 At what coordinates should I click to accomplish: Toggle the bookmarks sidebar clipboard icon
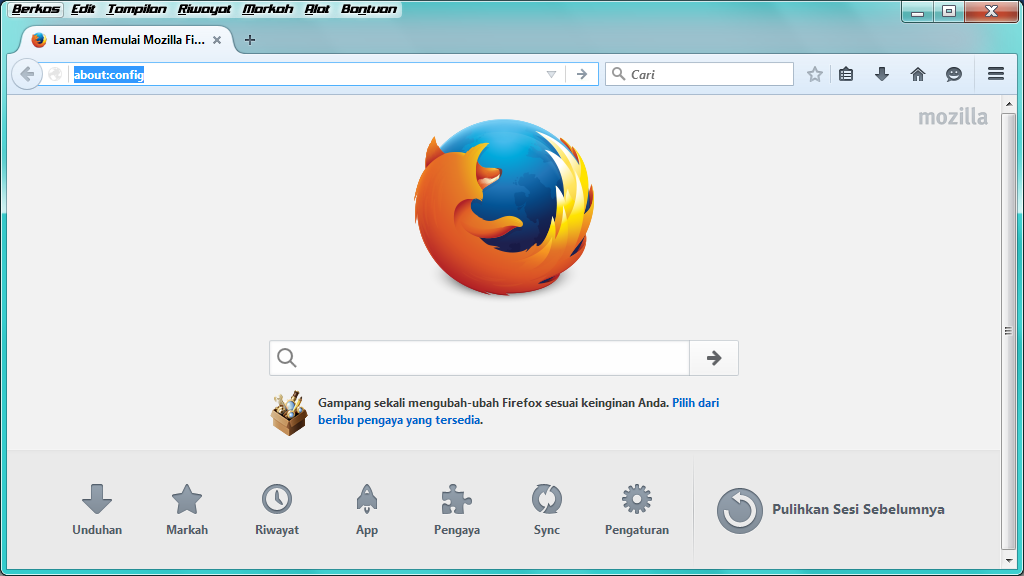846,74
